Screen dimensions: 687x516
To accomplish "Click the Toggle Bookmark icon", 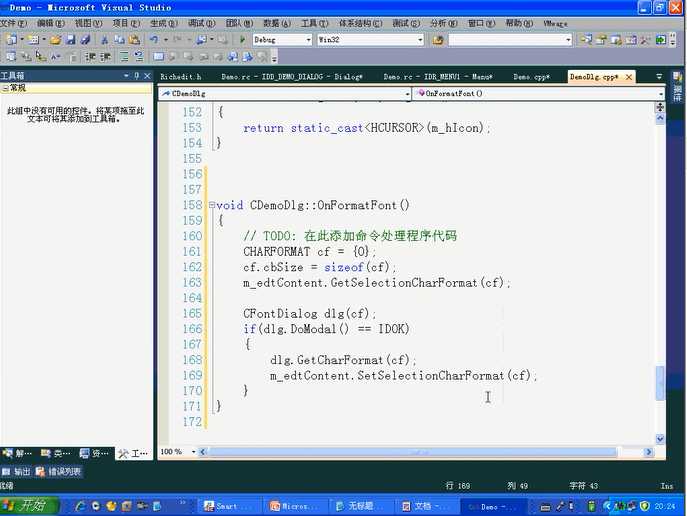I will (x=158, y=57).
